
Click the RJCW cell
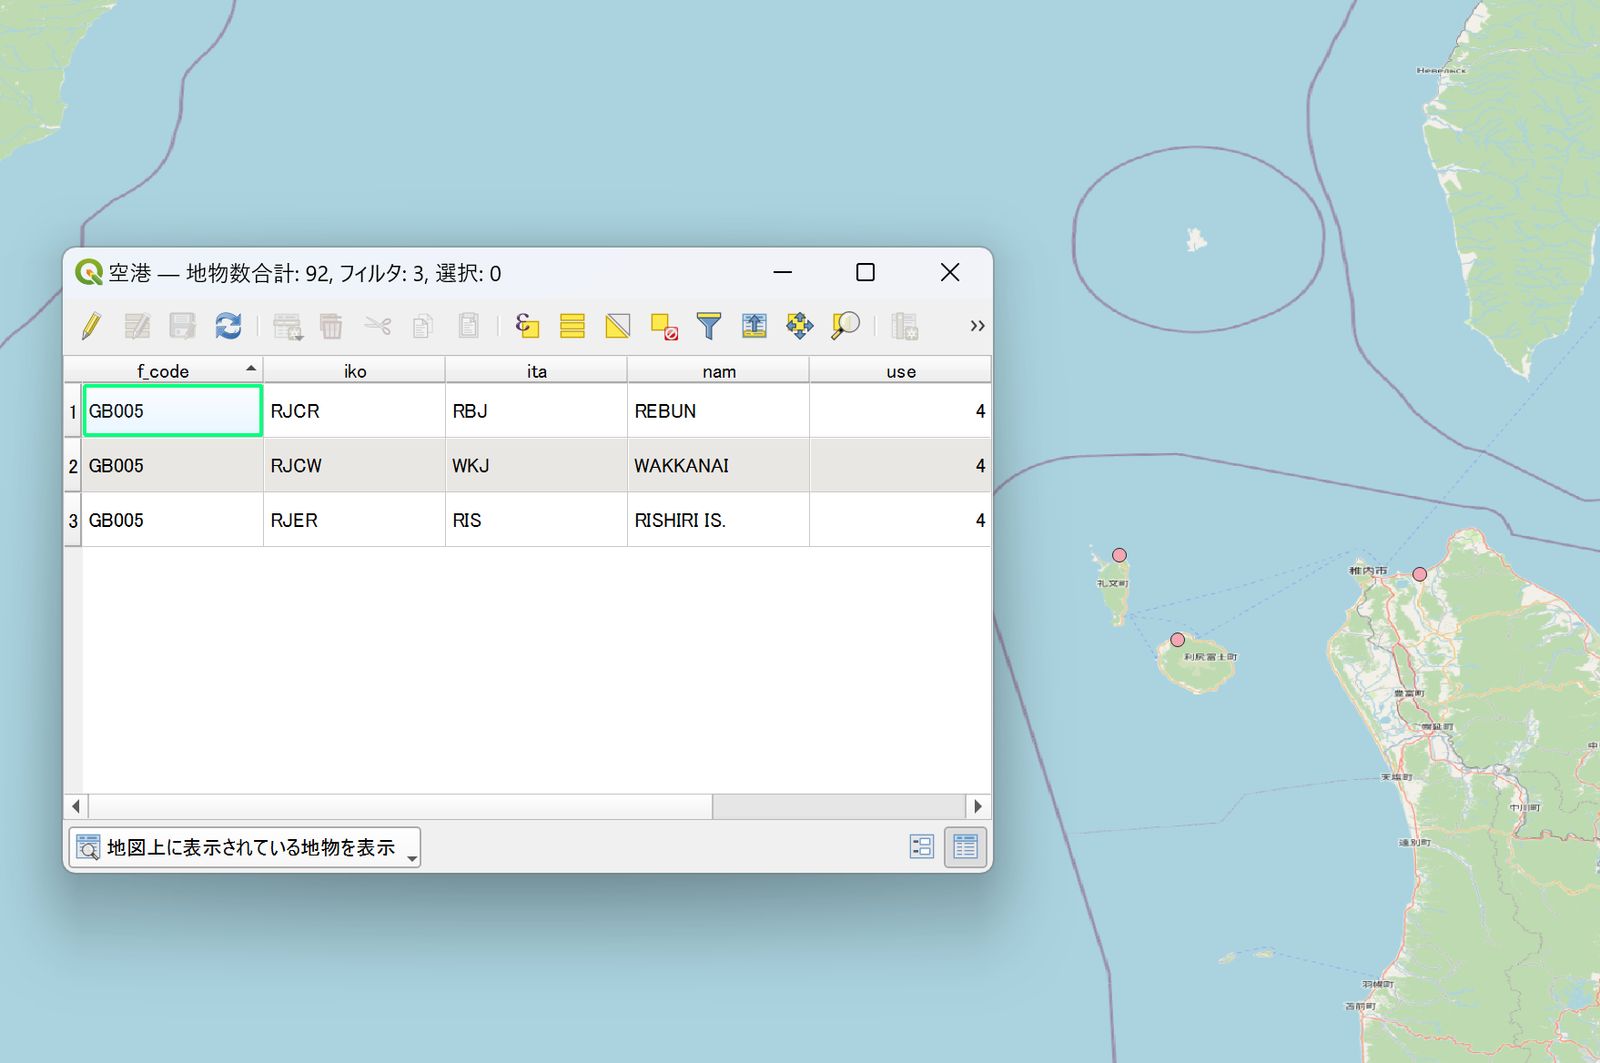point(355,466)
